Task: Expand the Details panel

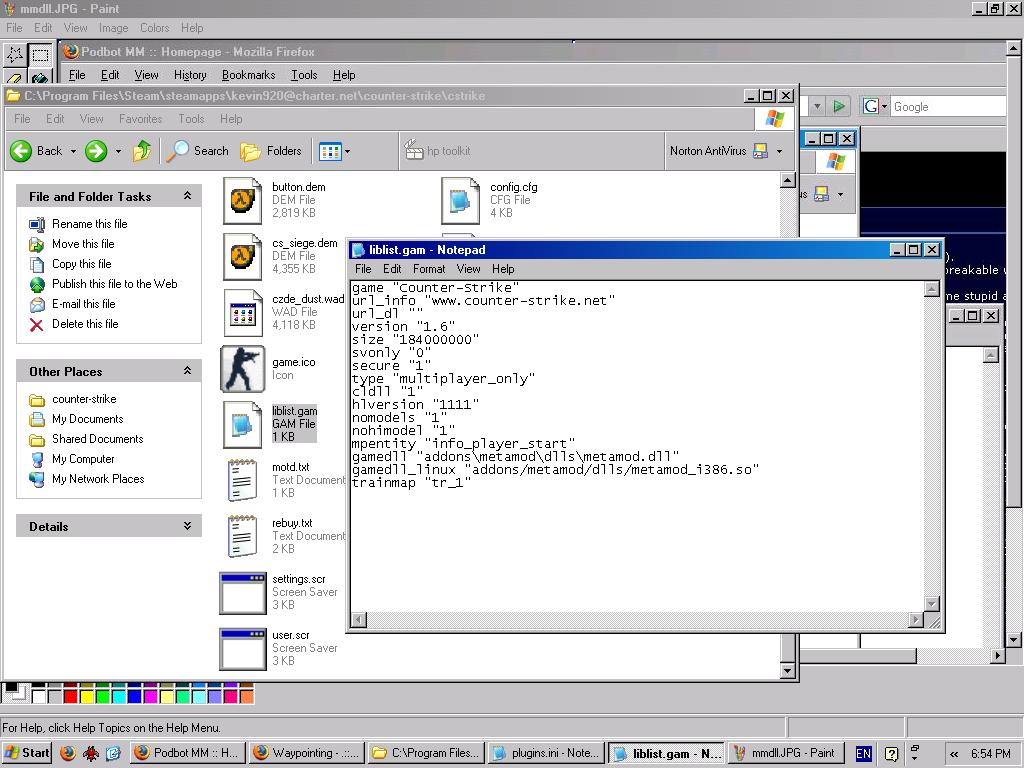Action: coord(187,526)
